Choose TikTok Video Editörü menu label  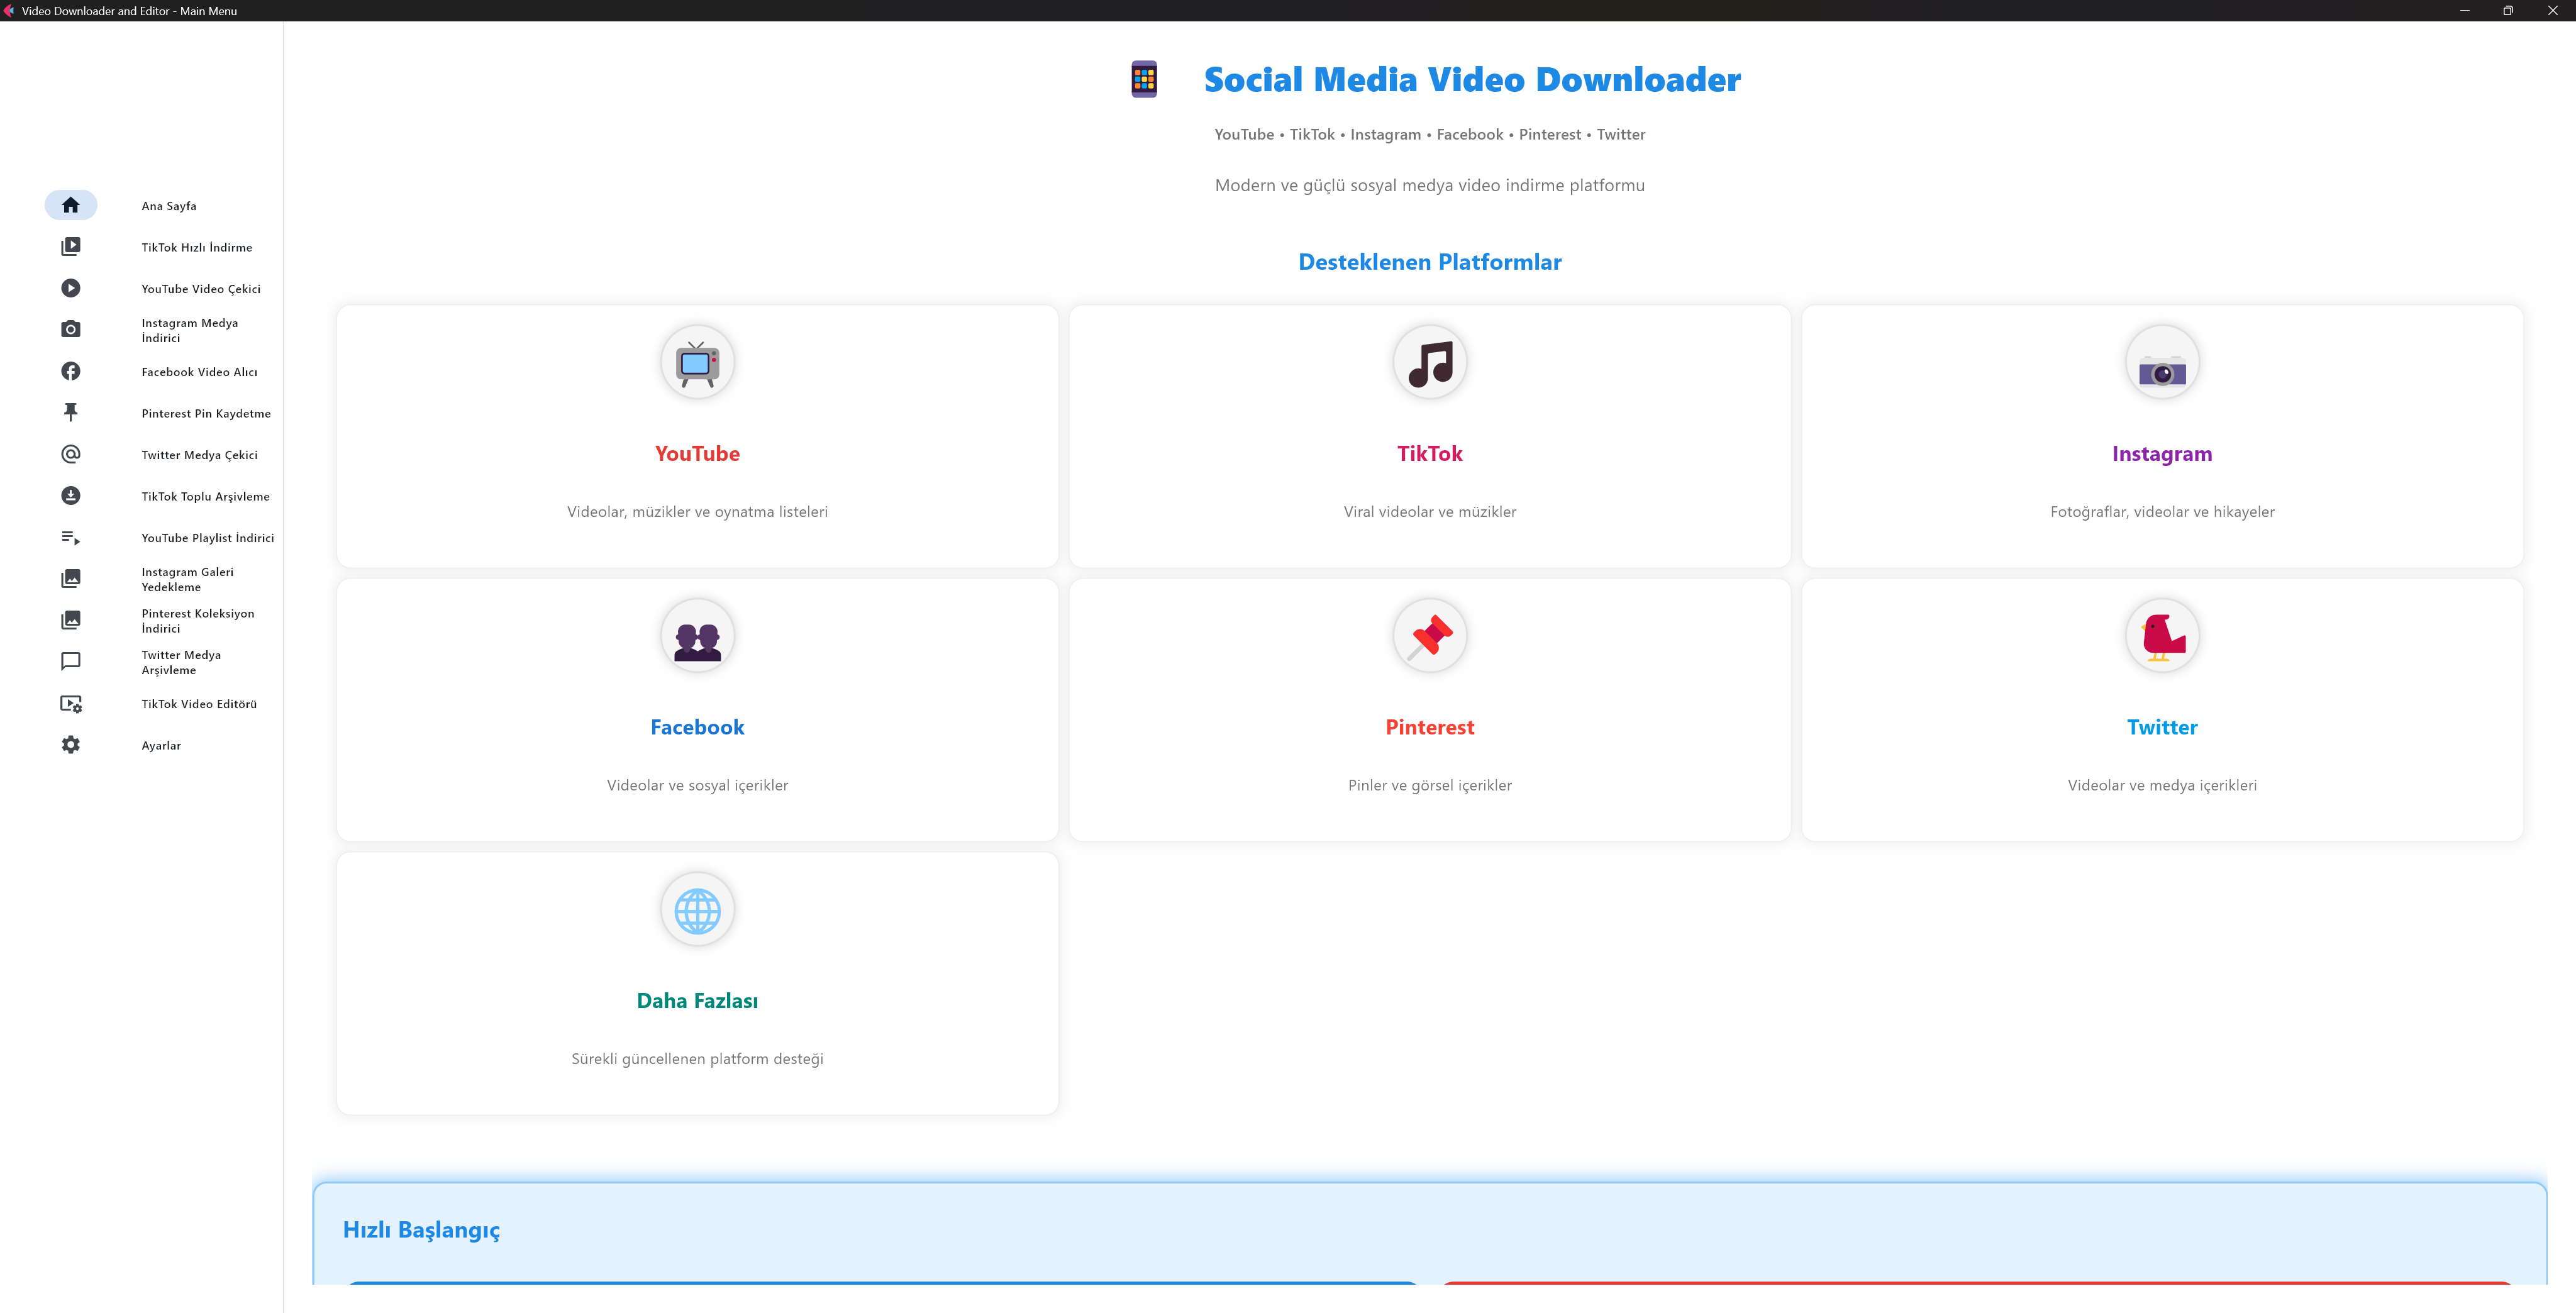tap(199, 704)
